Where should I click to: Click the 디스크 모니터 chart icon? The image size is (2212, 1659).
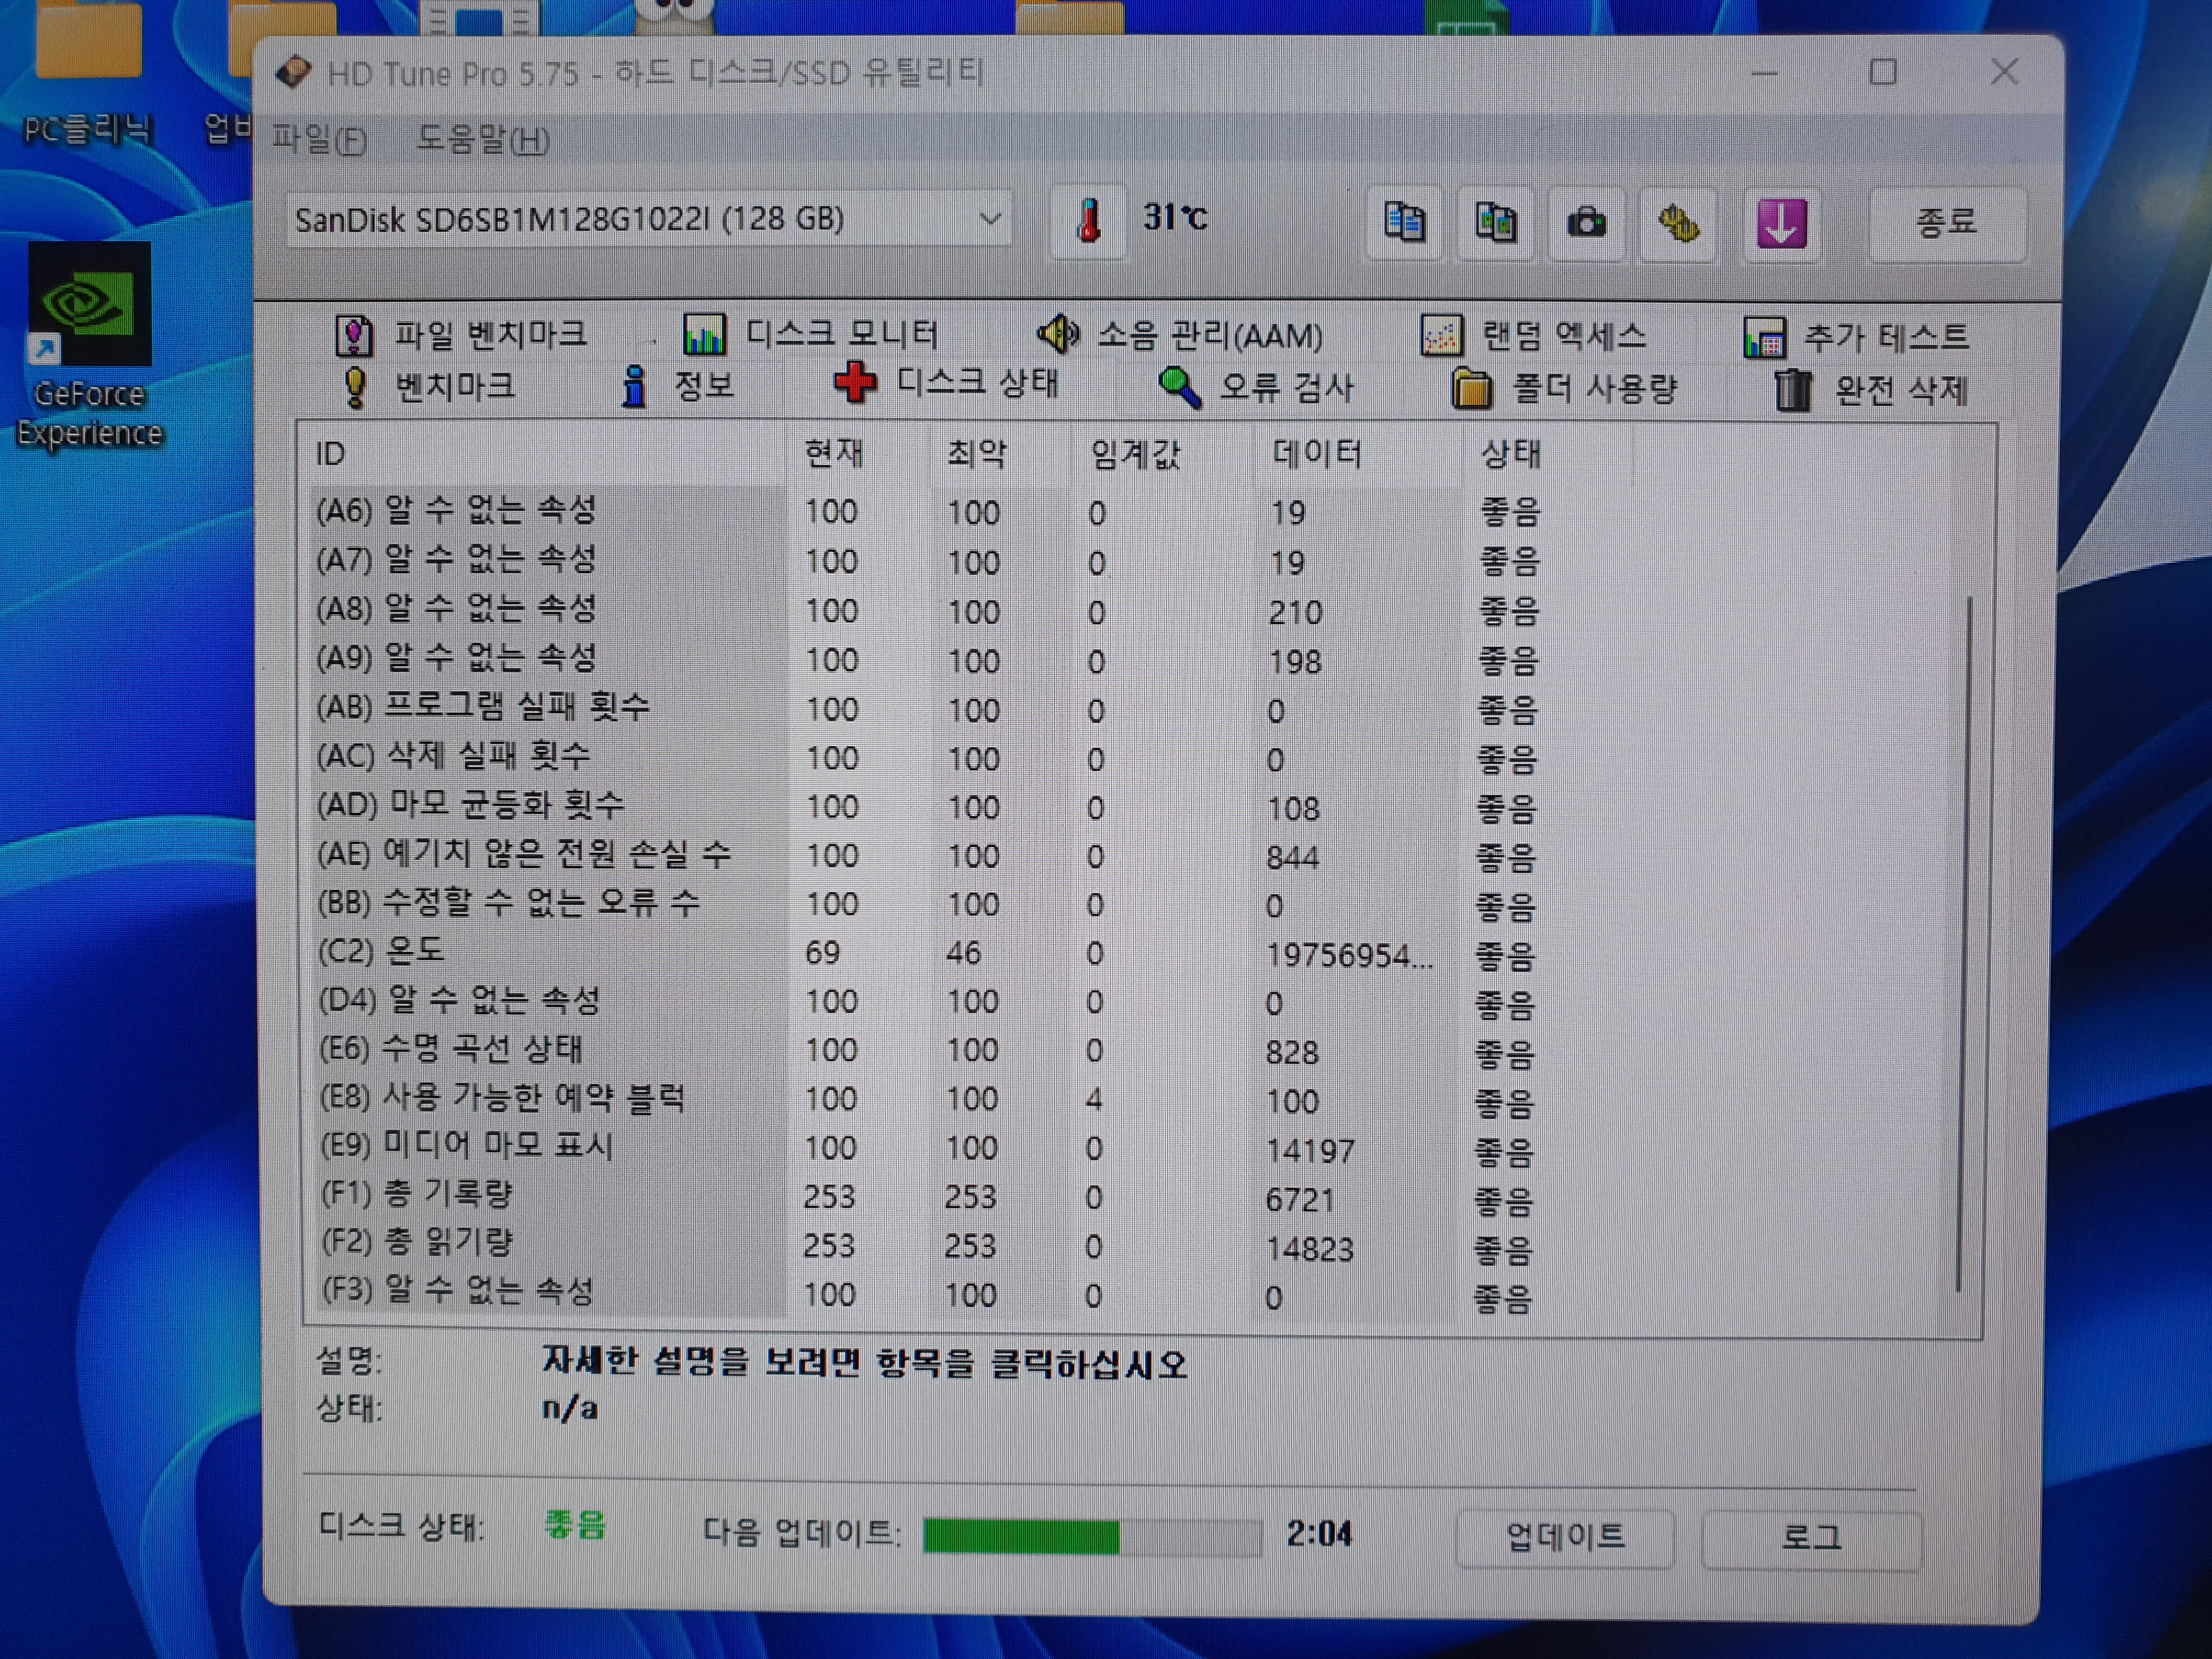tap(704, 334)
